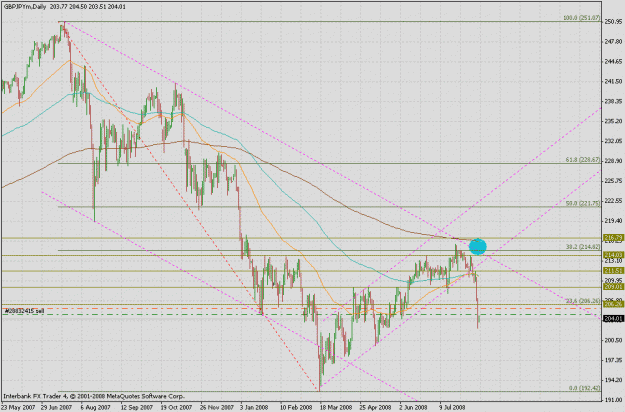The height and width of the screenshot is (412, 625).
Task: Click the Fibonacci label 23.6 (206.26)
Action: 583,301
